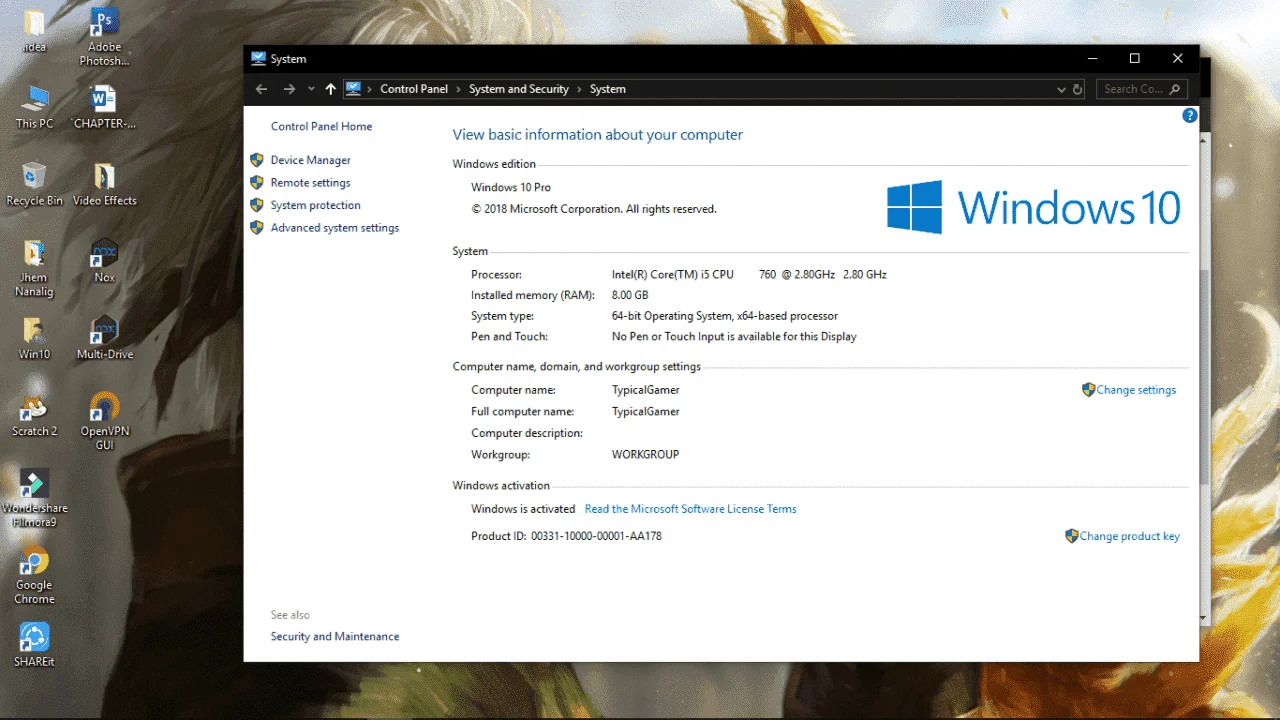Click the installed memory value '8.00 GB'
The height and width of the screenshot is (720, 1280).
[x=630, y=296]
